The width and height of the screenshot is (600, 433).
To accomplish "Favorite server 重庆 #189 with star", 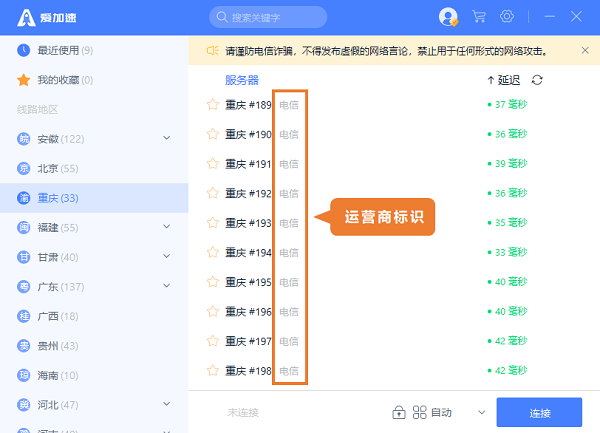I will click(x=212, y=104).
